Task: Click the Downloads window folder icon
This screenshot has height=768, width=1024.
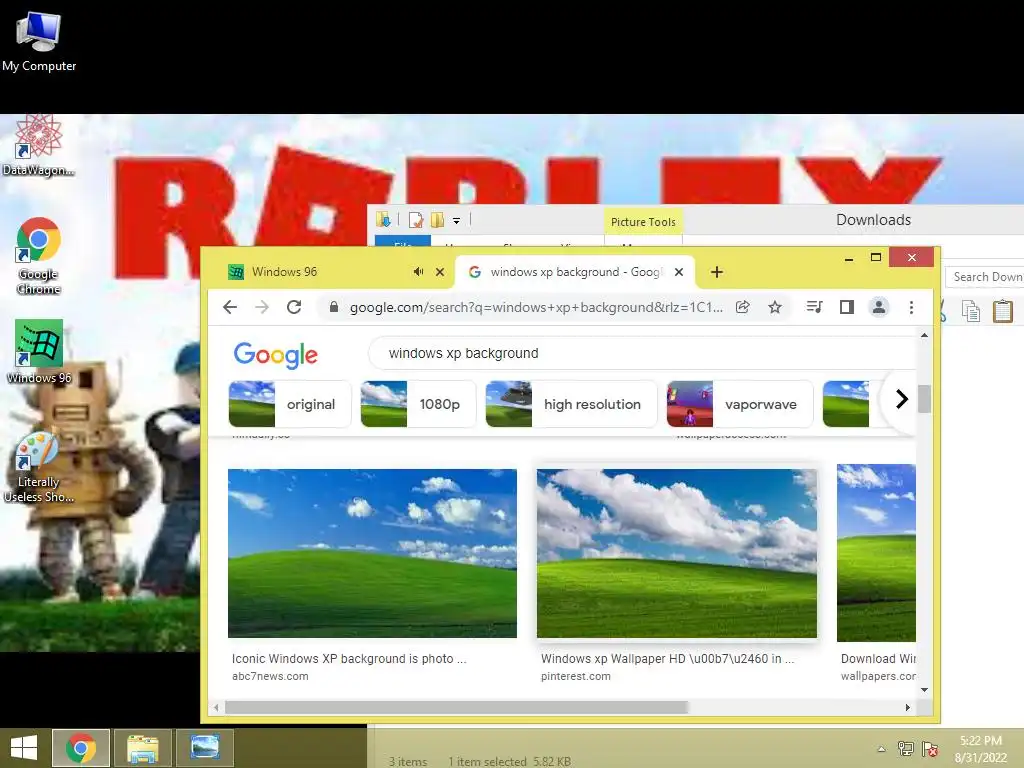Action: [383, 220]
